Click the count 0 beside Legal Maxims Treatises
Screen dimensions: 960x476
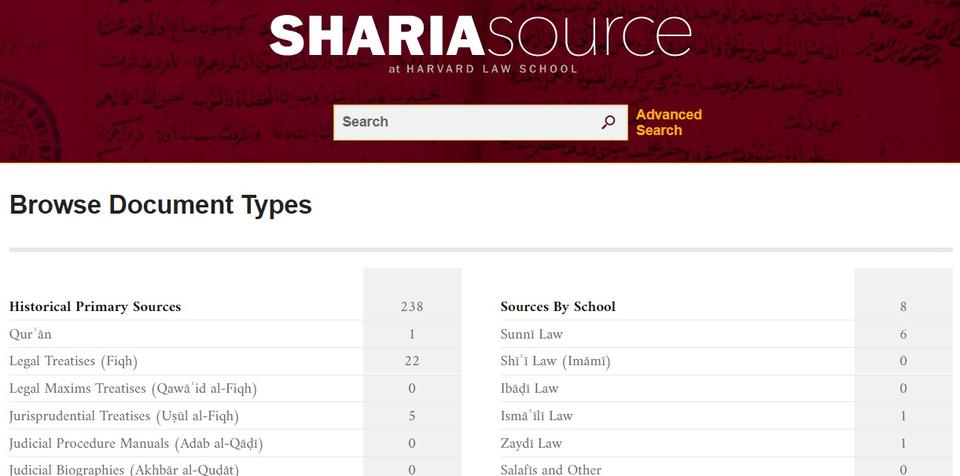tap(412, 388)
